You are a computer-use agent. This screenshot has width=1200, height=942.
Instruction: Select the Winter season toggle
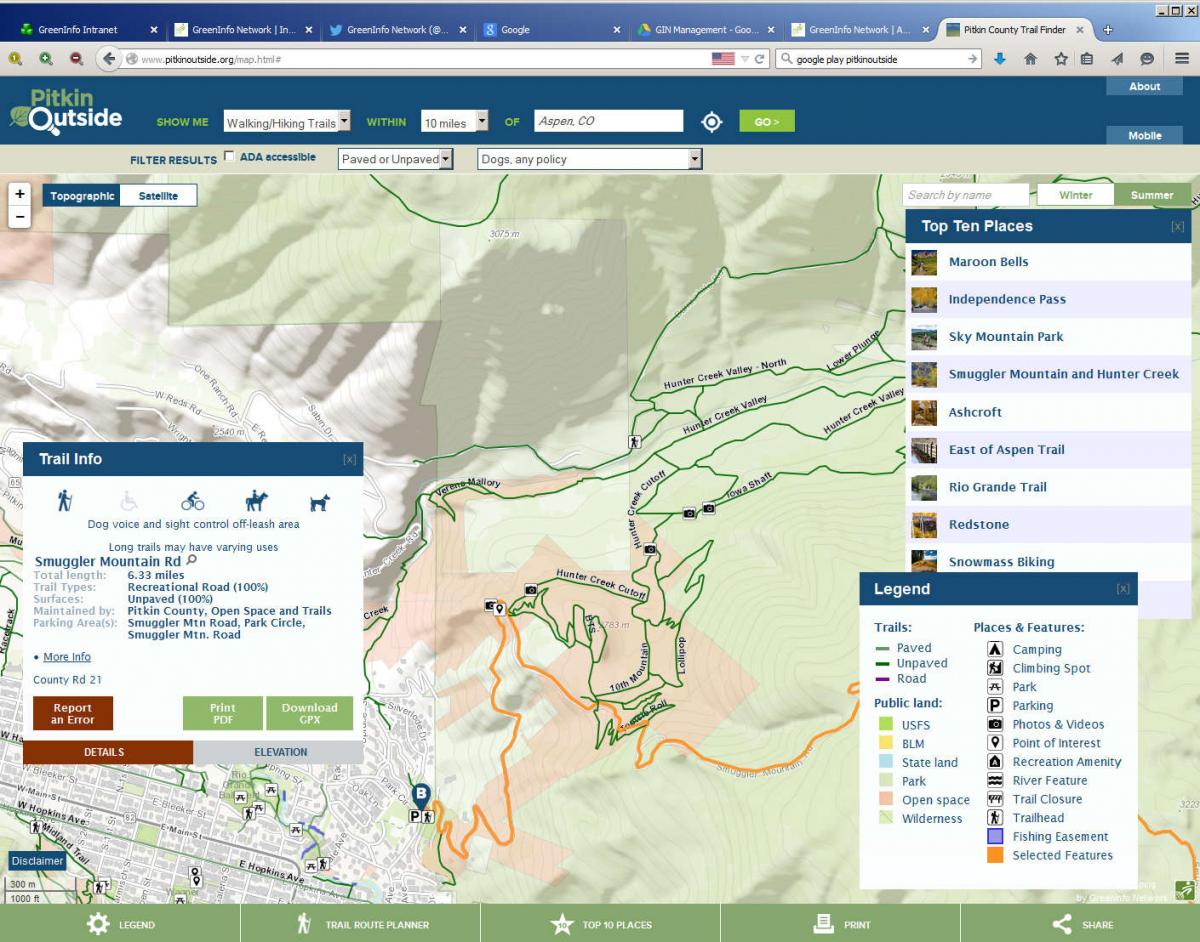click(1076, 195)
